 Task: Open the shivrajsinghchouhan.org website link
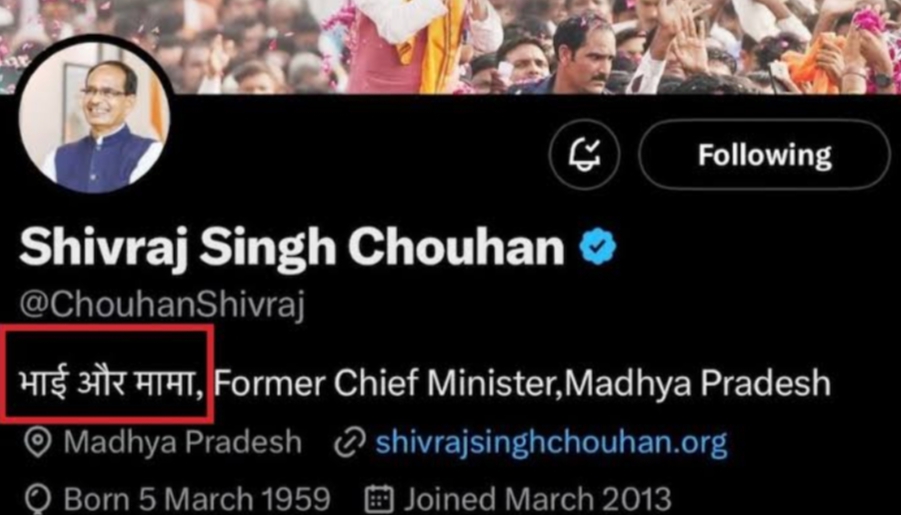click(551, 442)
